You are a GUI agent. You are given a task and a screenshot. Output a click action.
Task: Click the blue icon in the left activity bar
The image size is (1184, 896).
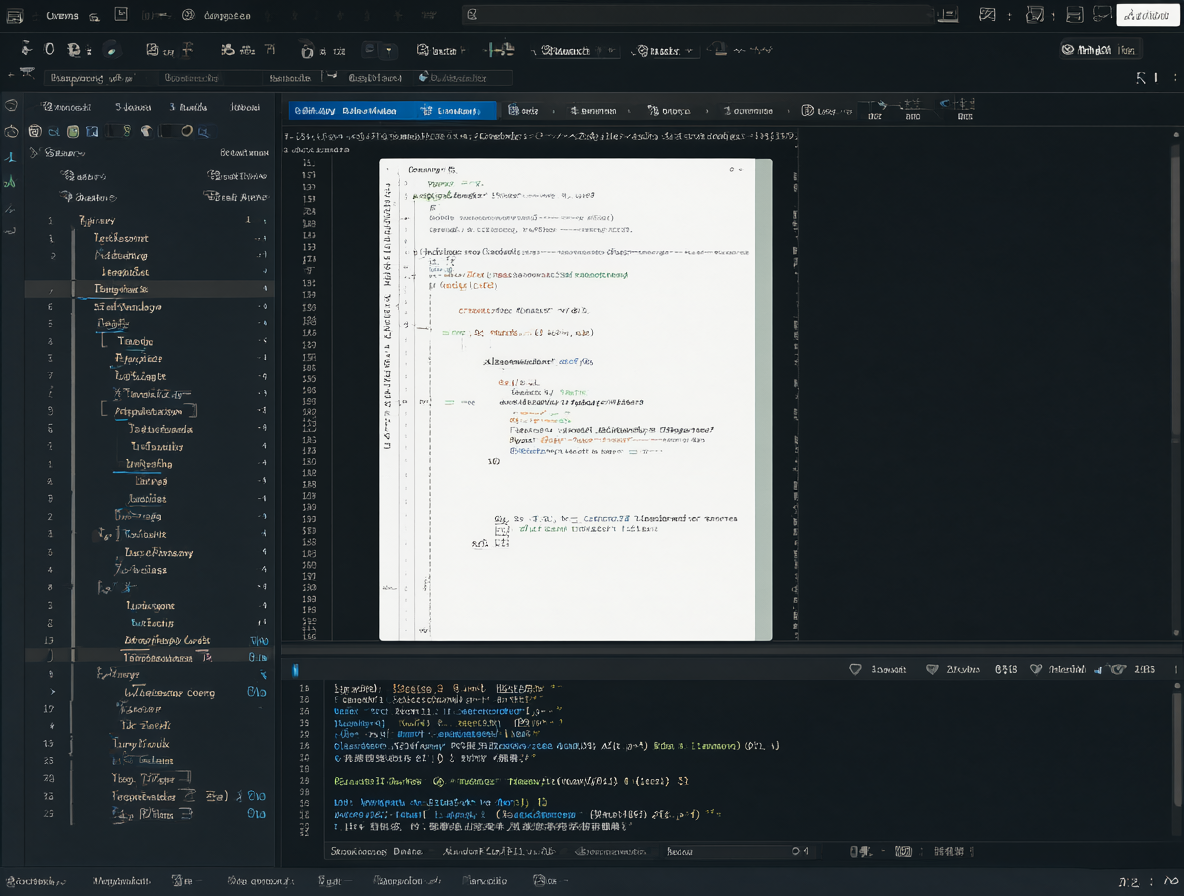click(x=11, y=157)
